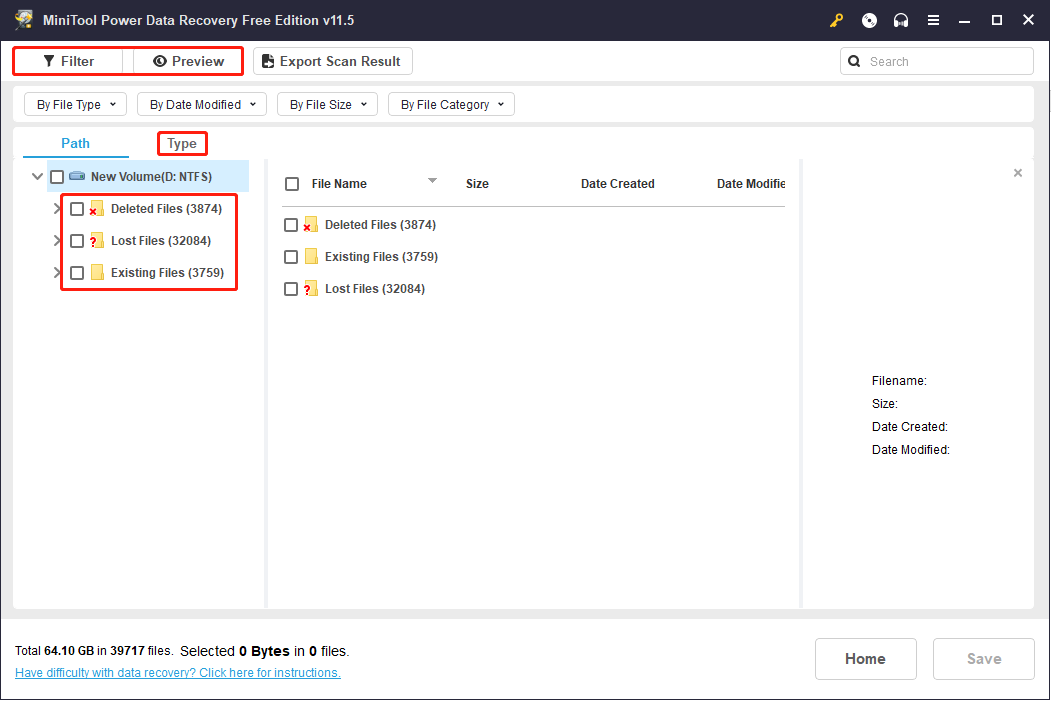Select New Volume(D: NTFS) tree item
The image size is (1051, 701).
pyautogui.click(x=151, y=176)
